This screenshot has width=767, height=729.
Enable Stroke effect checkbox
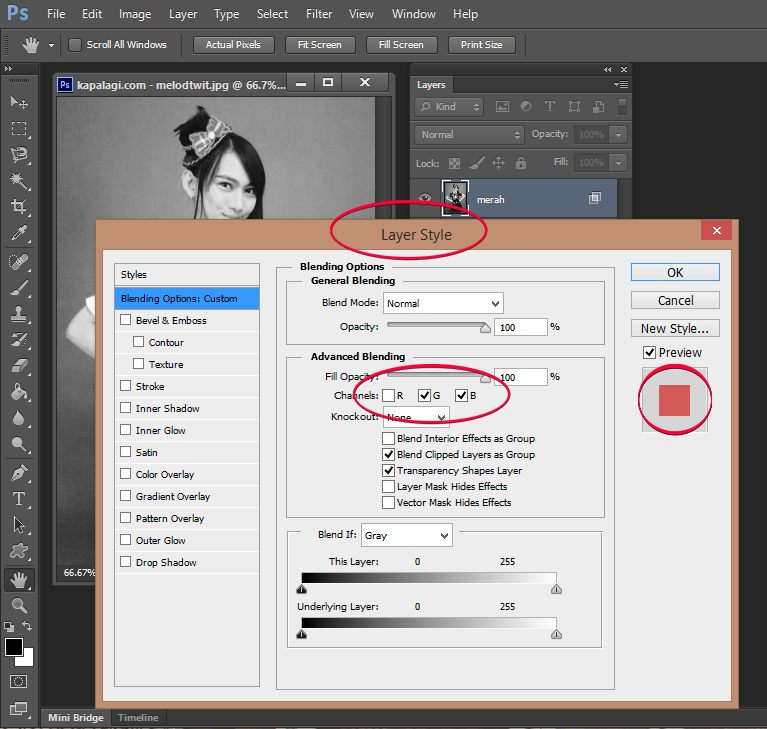pos(126,386)
